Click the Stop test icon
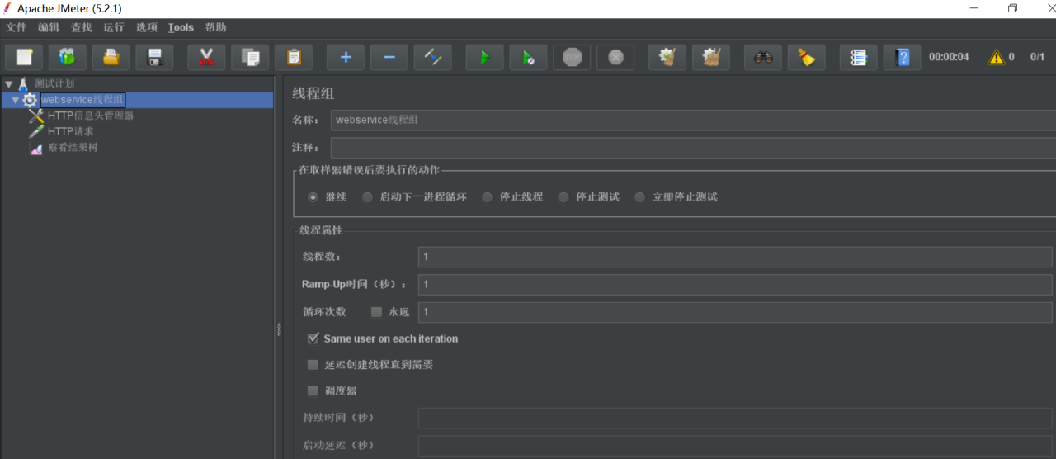Image resolution: width=1056 pixels, height=459 pixels. [x=572, y=57]
